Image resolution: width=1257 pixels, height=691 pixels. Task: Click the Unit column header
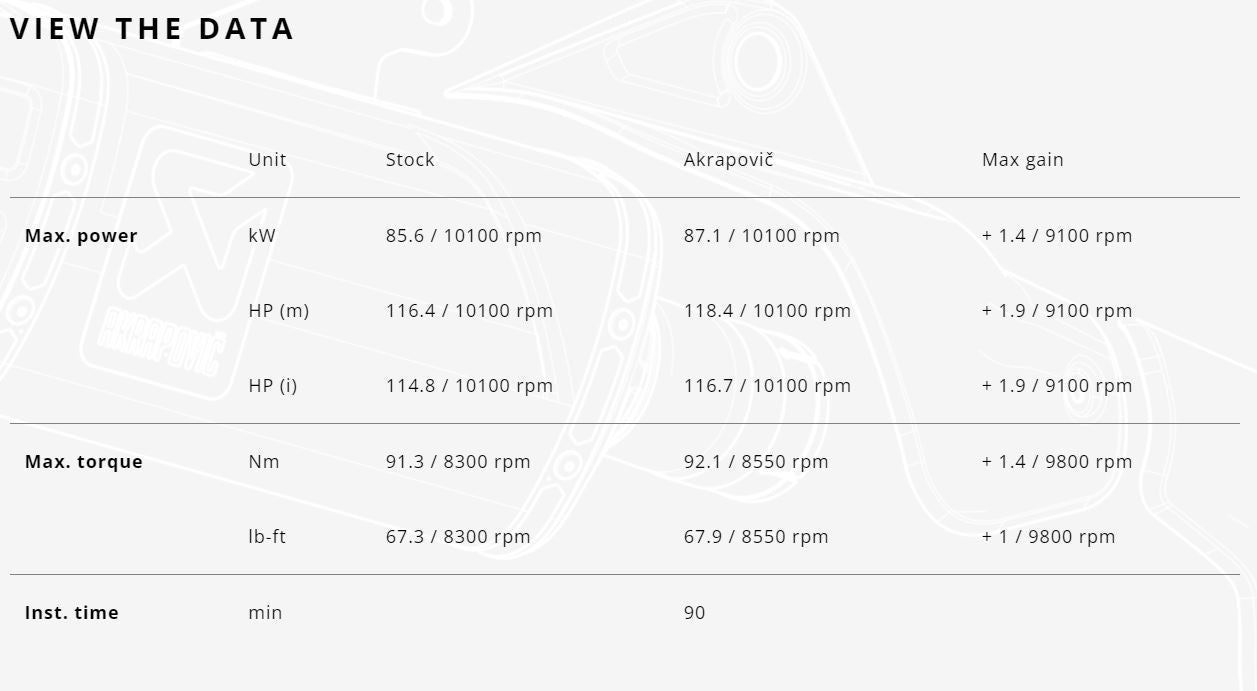coord(267,160)
